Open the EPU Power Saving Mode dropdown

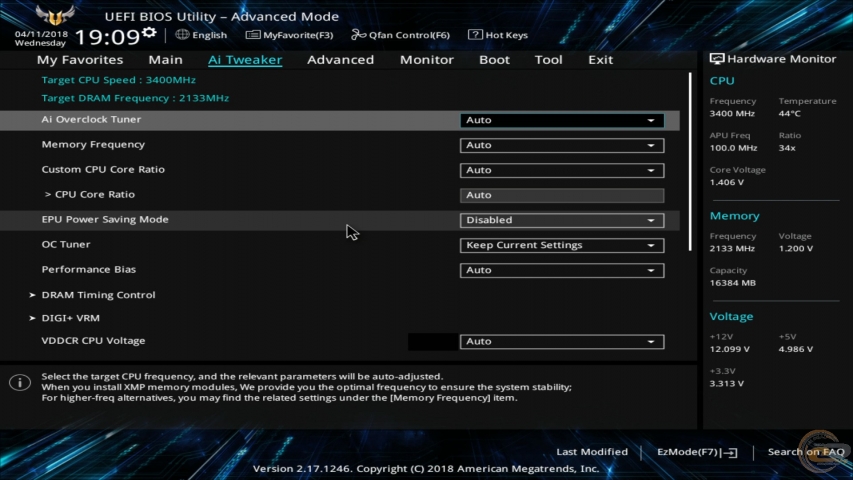pos(561,220)
